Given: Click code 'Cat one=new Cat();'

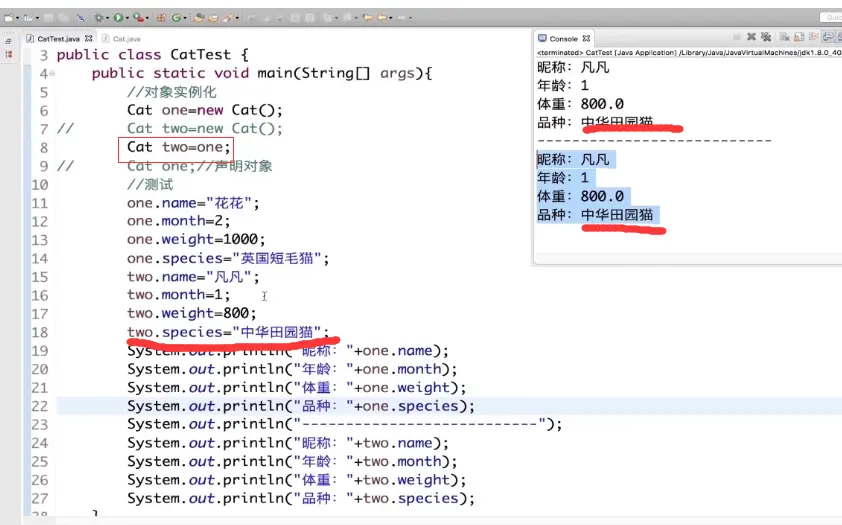Looking at the screenshot, I should coord(205,110).
